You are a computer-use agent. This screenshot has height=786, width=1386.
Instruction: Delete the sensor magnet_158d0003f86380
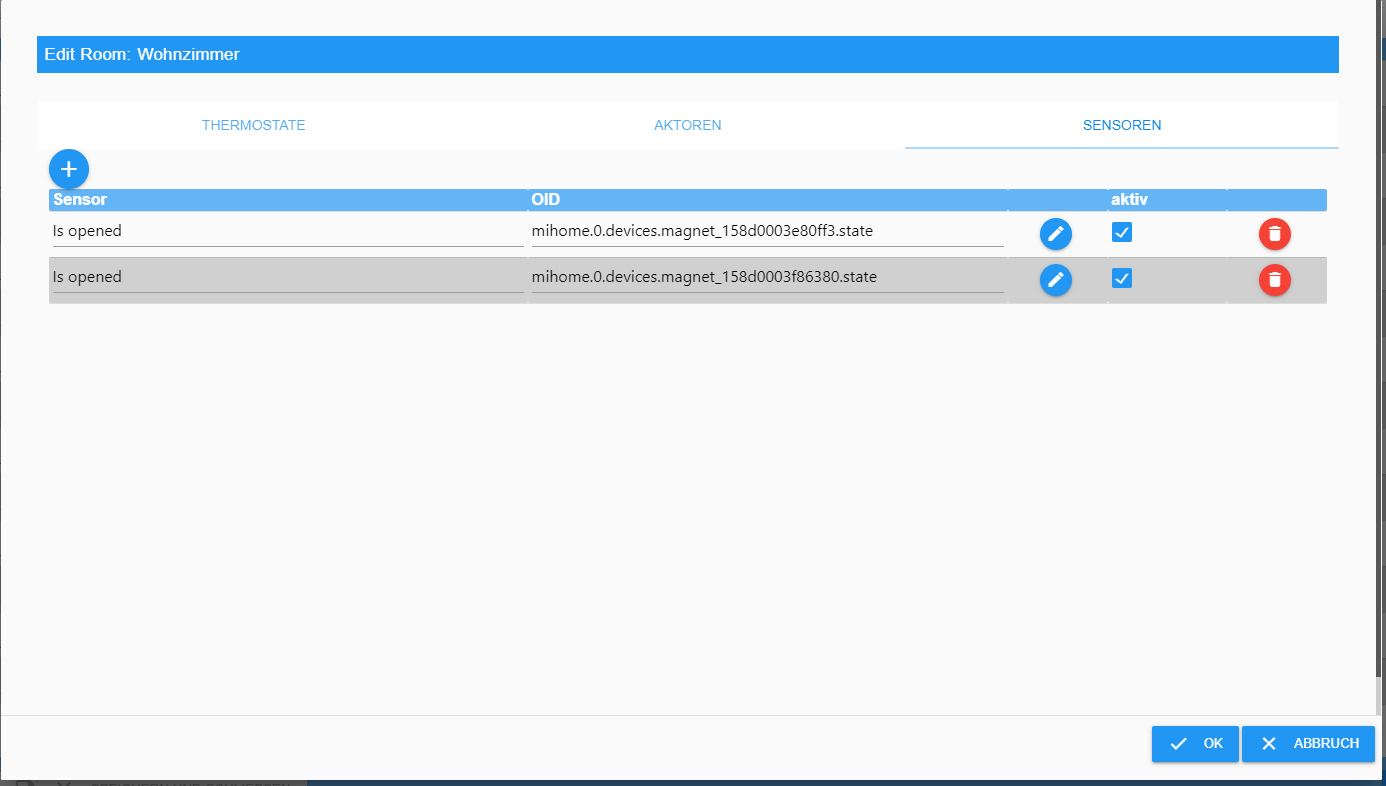(x=1275, y=280)
